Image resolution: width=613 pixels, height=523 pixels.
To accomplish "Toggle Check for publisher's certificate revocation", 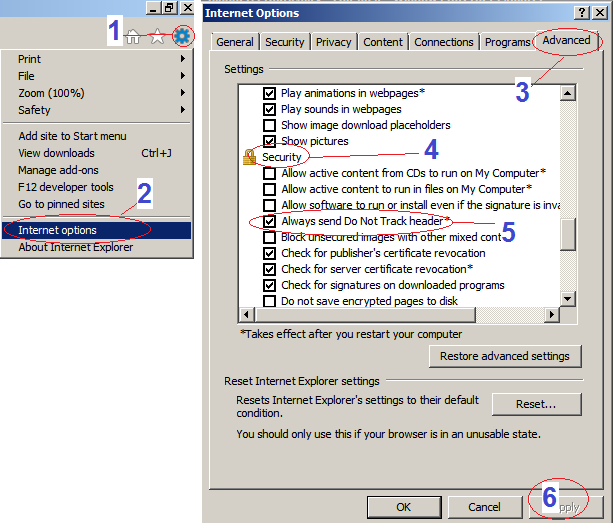I will 269,254.
